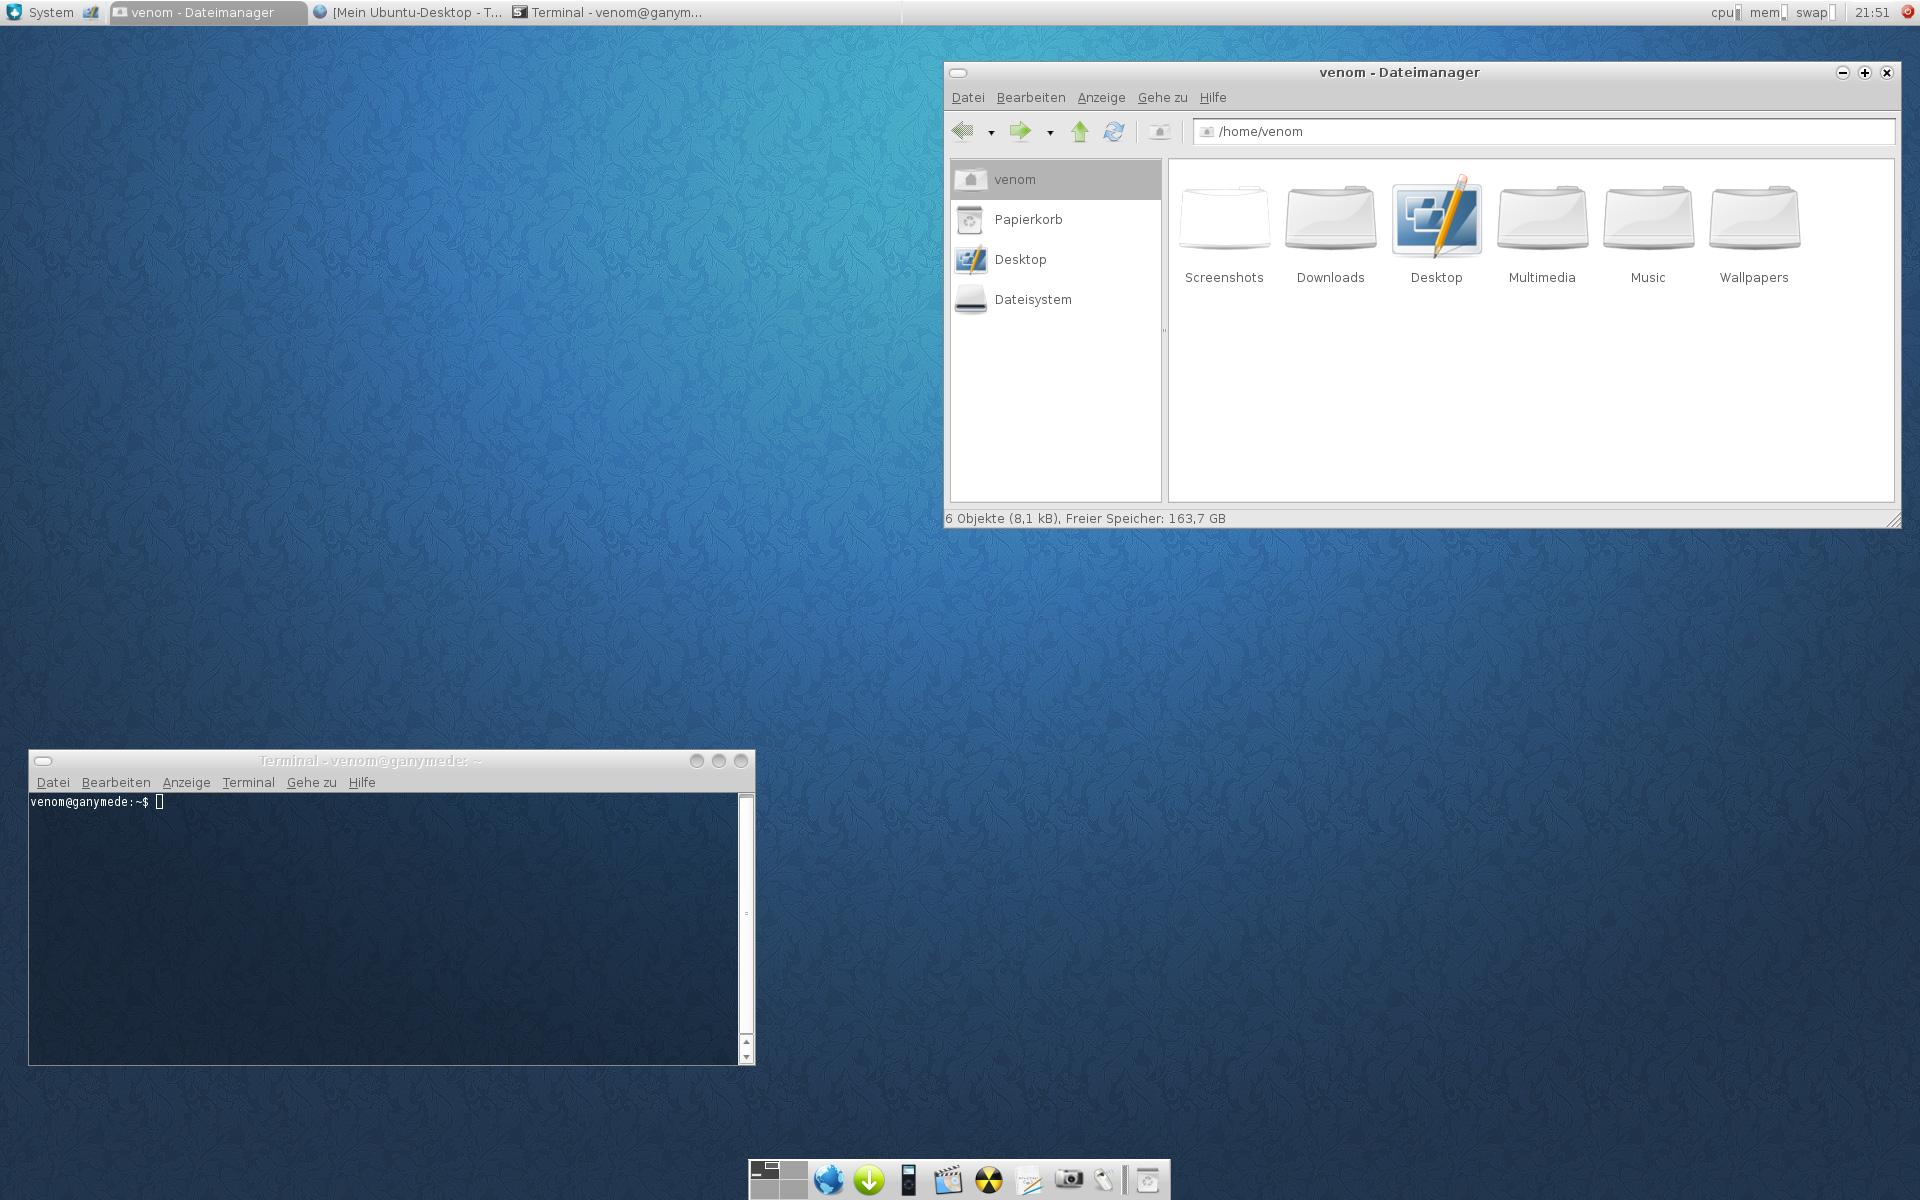Open Bearbeiten menu in the file manager
The image size is (1920, 1200).
[x=1031, y=97]
